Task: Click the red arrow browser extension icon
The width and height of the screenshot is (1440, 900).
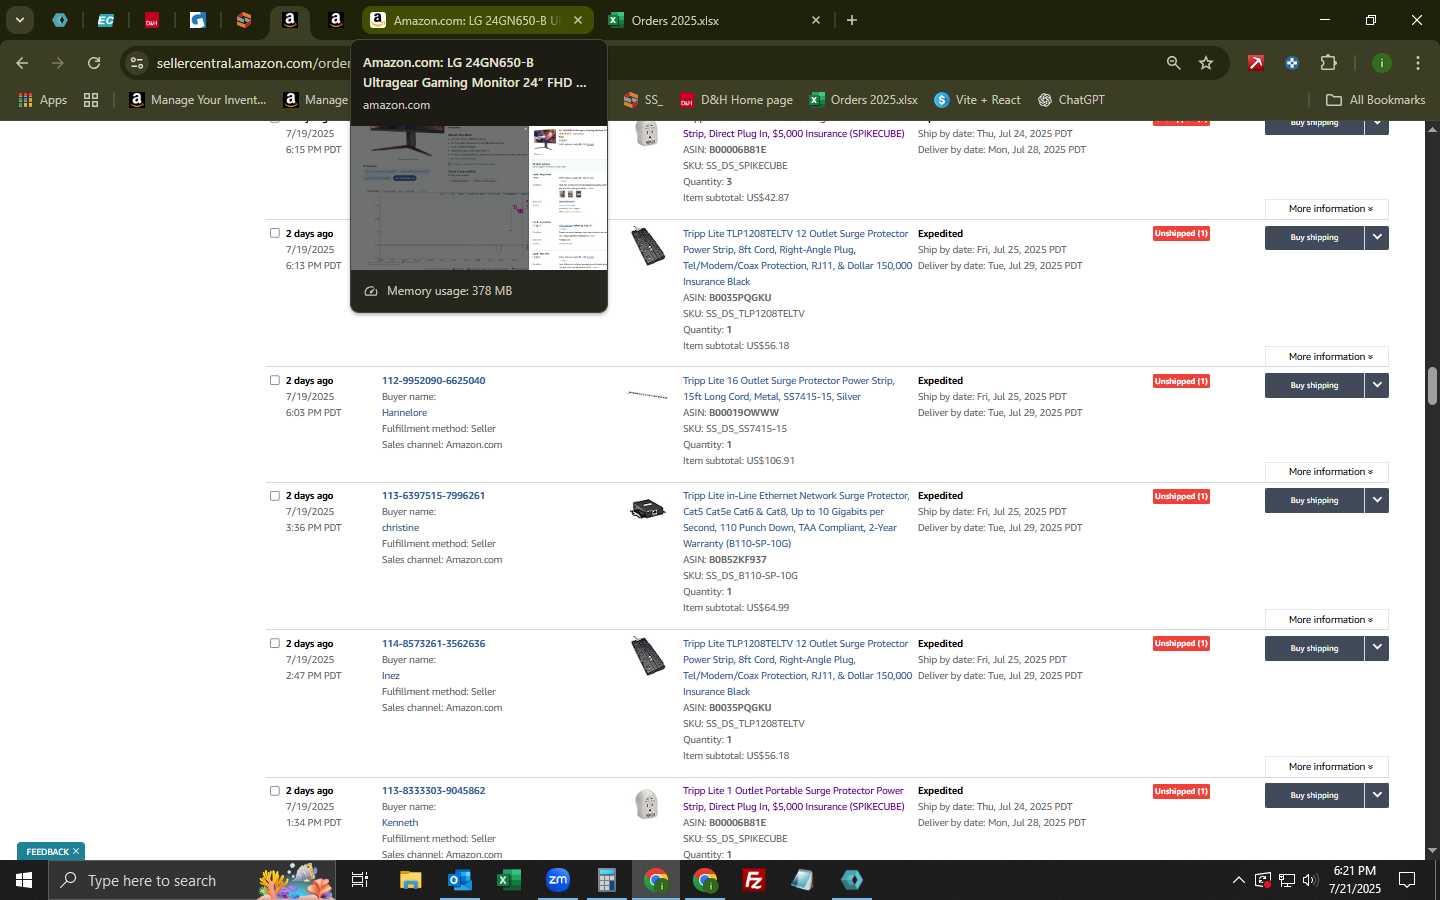Action: tap(1255, 63)
